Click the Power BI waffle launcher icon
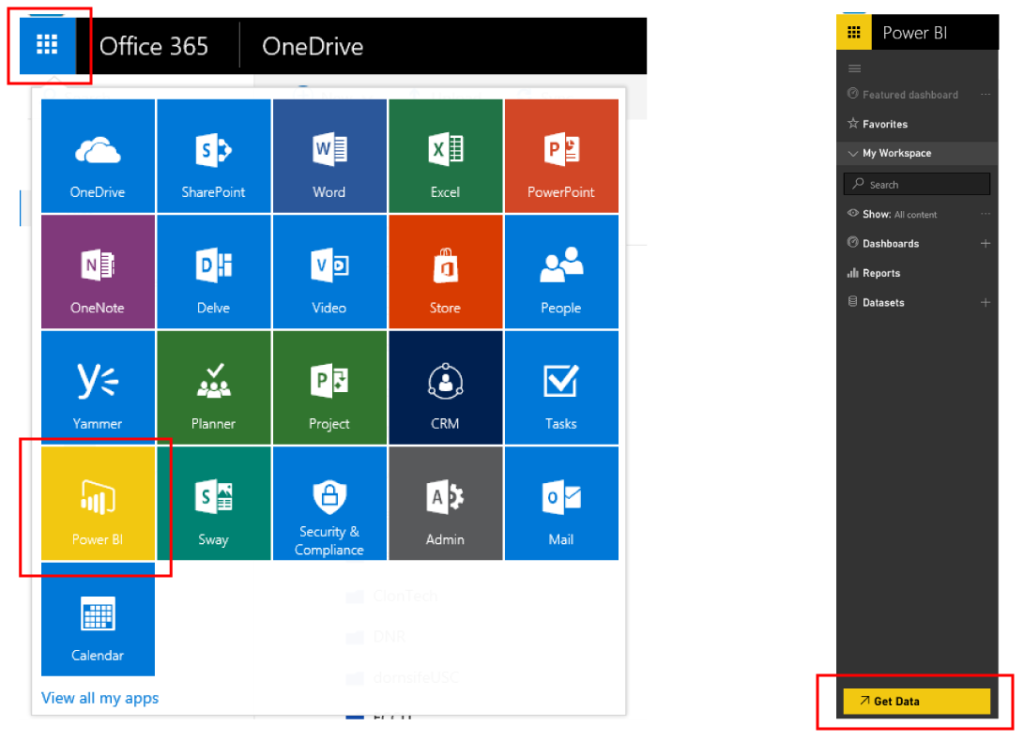 854,32
